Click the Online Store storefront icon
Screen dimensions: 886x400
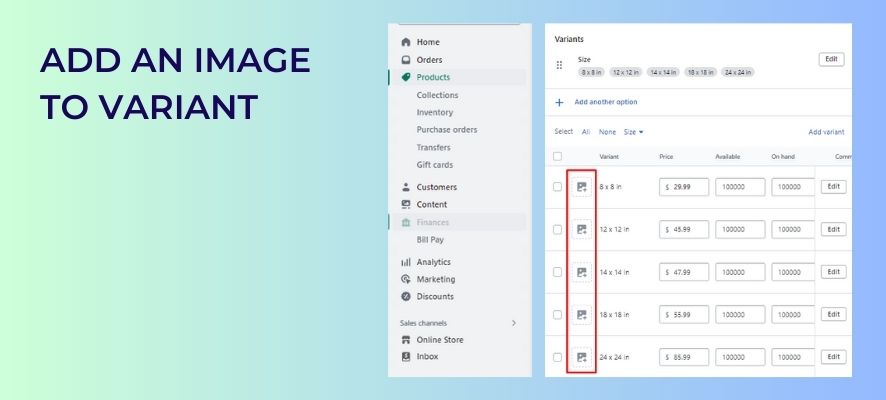(405, 340)
